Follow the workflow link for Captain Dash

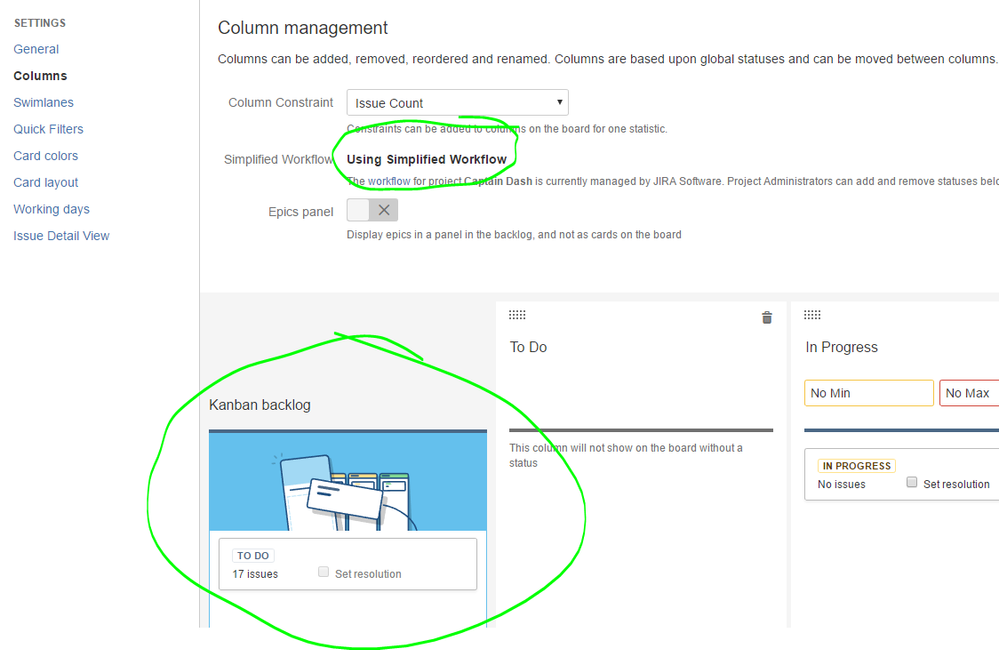[x=389, y=182]
